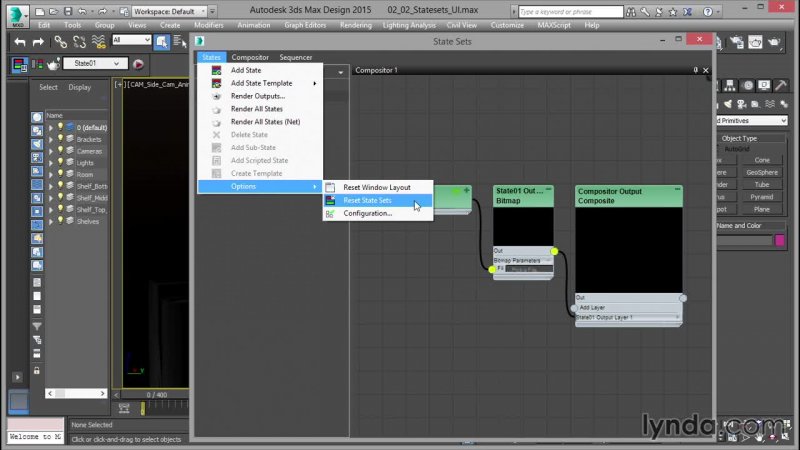Screen dimensions: 800x450
Task: Open the Graph Editors menu
Action: (305, 25)
